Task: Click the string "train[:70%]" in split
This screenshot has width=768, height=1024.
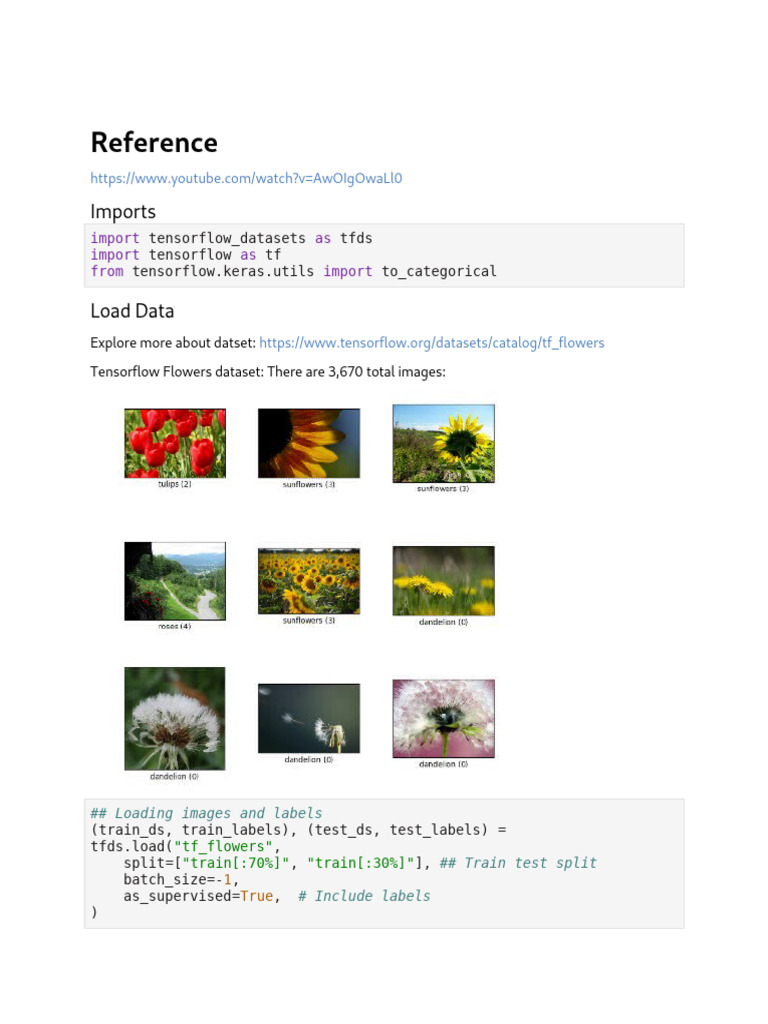Action: pyautogui.click(x=235, y=863)
